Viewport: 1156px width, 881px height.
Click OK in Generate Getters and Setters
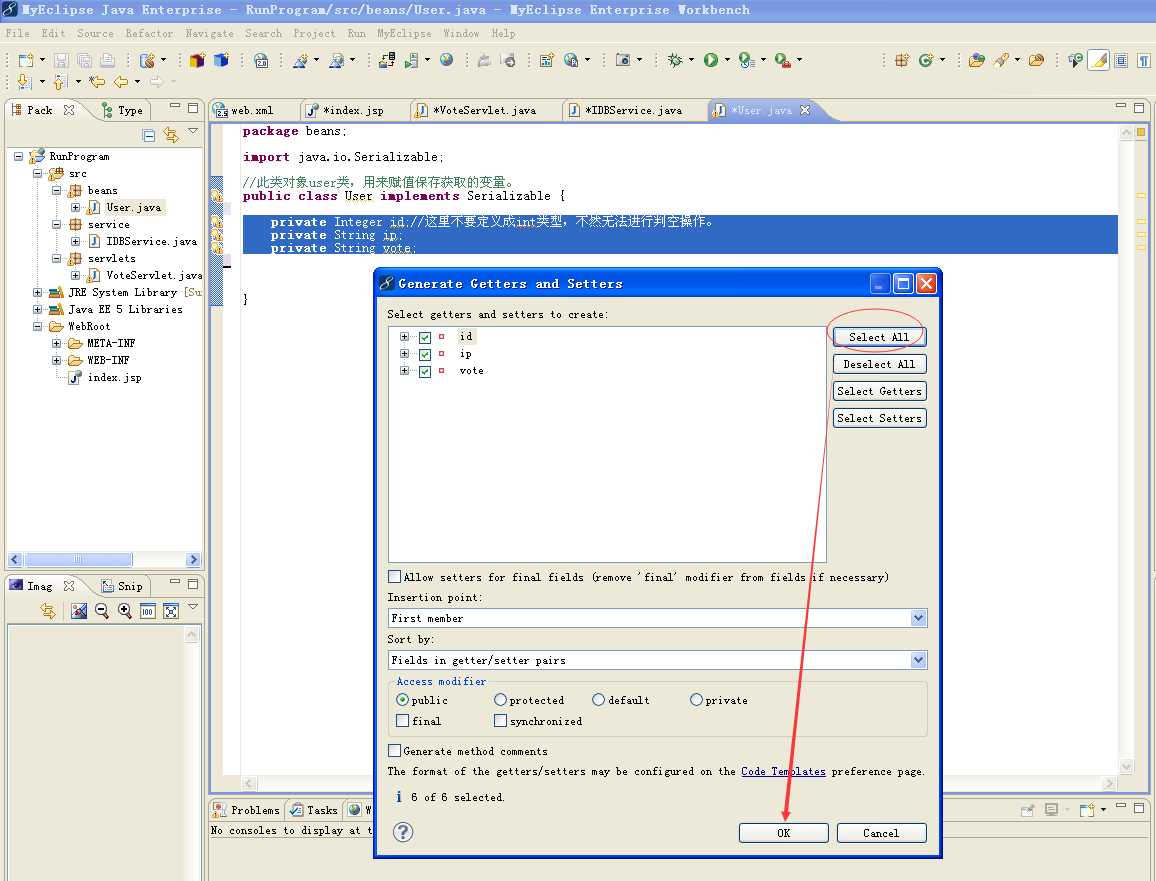click(x=783, y=833)
